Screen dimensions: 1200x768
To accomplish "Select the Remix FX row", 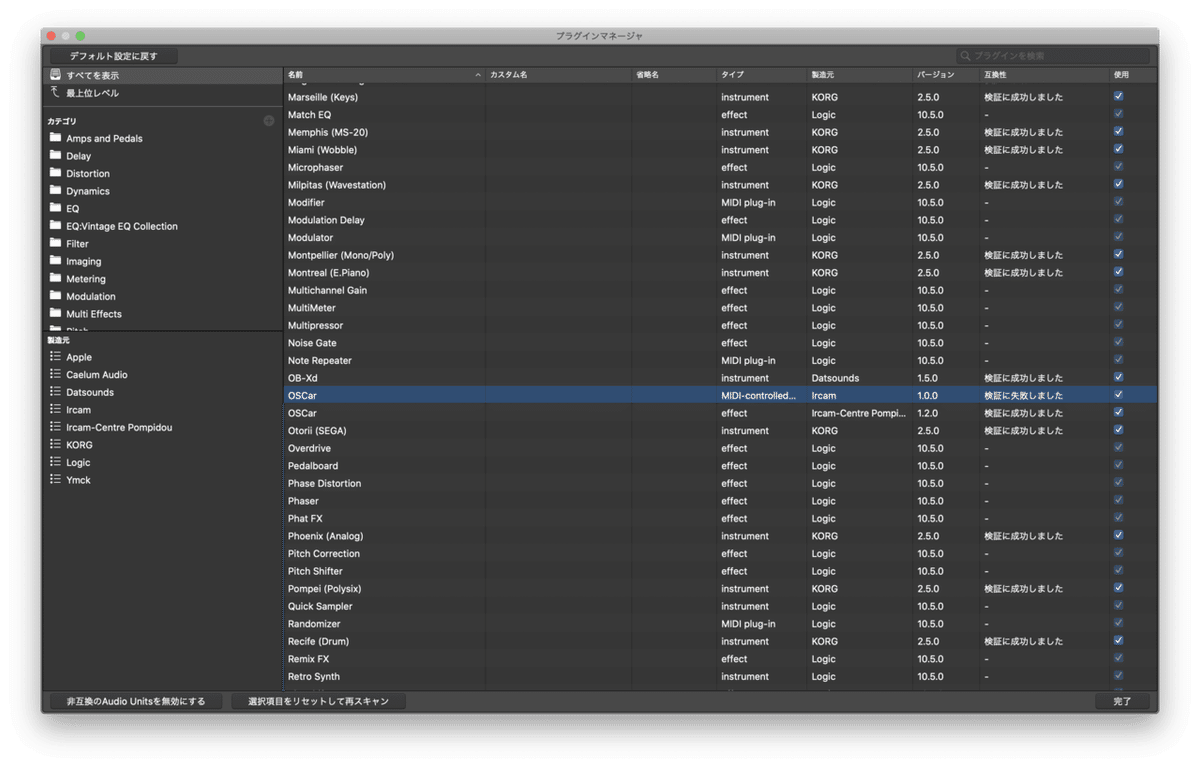I will click(720, 659).
